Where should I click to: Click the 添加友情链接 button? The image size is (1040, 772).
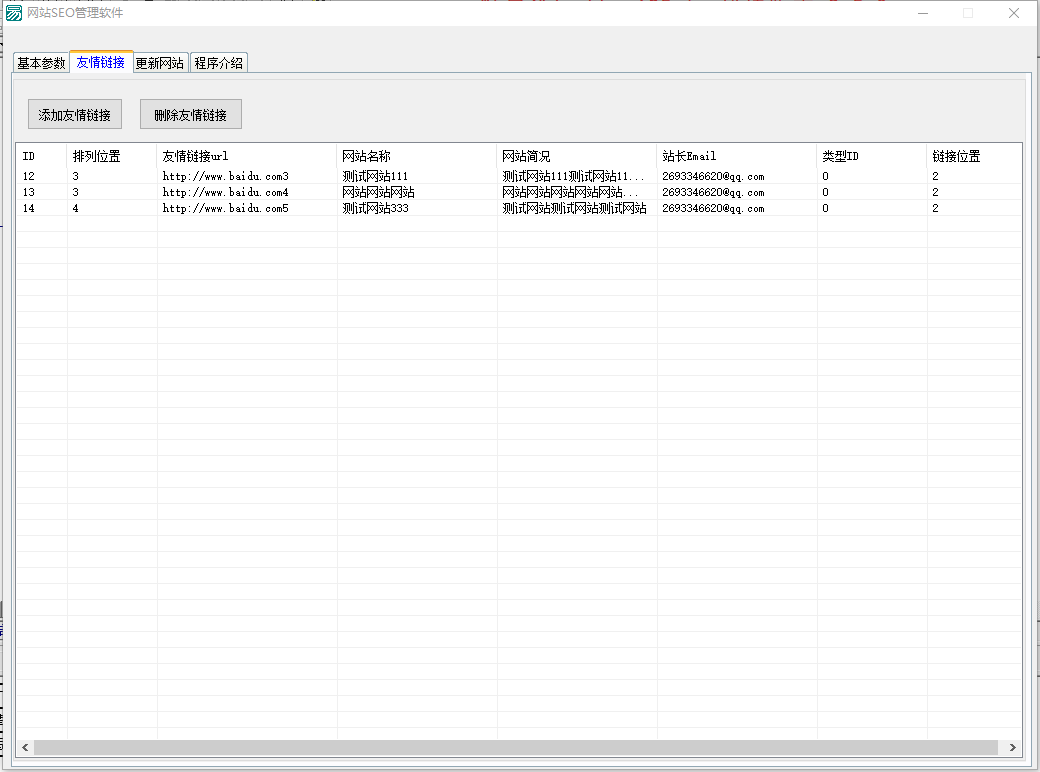coord(75,115)
